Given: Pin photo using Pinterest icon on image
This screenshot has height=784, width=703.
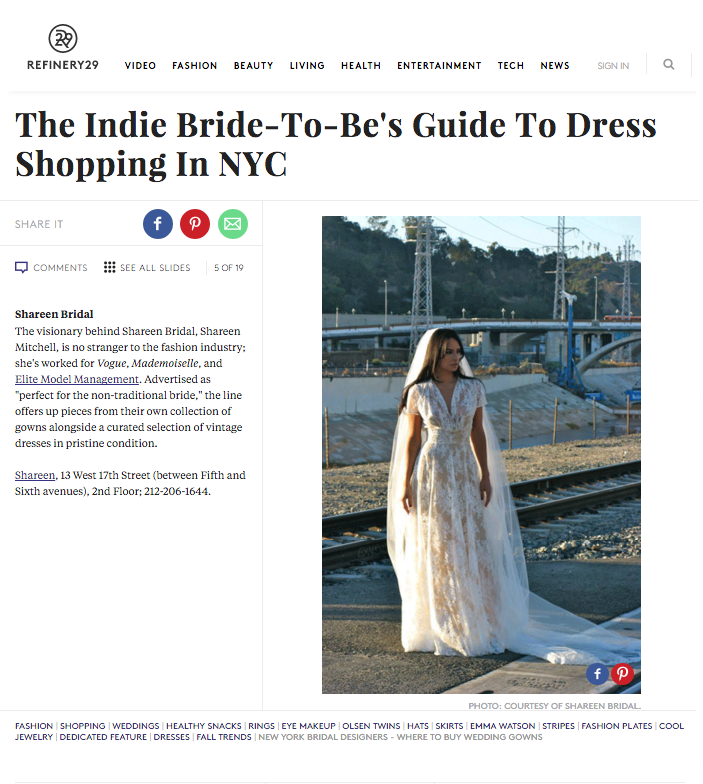Looking at the screenshot, I should [x=622, y=674].
